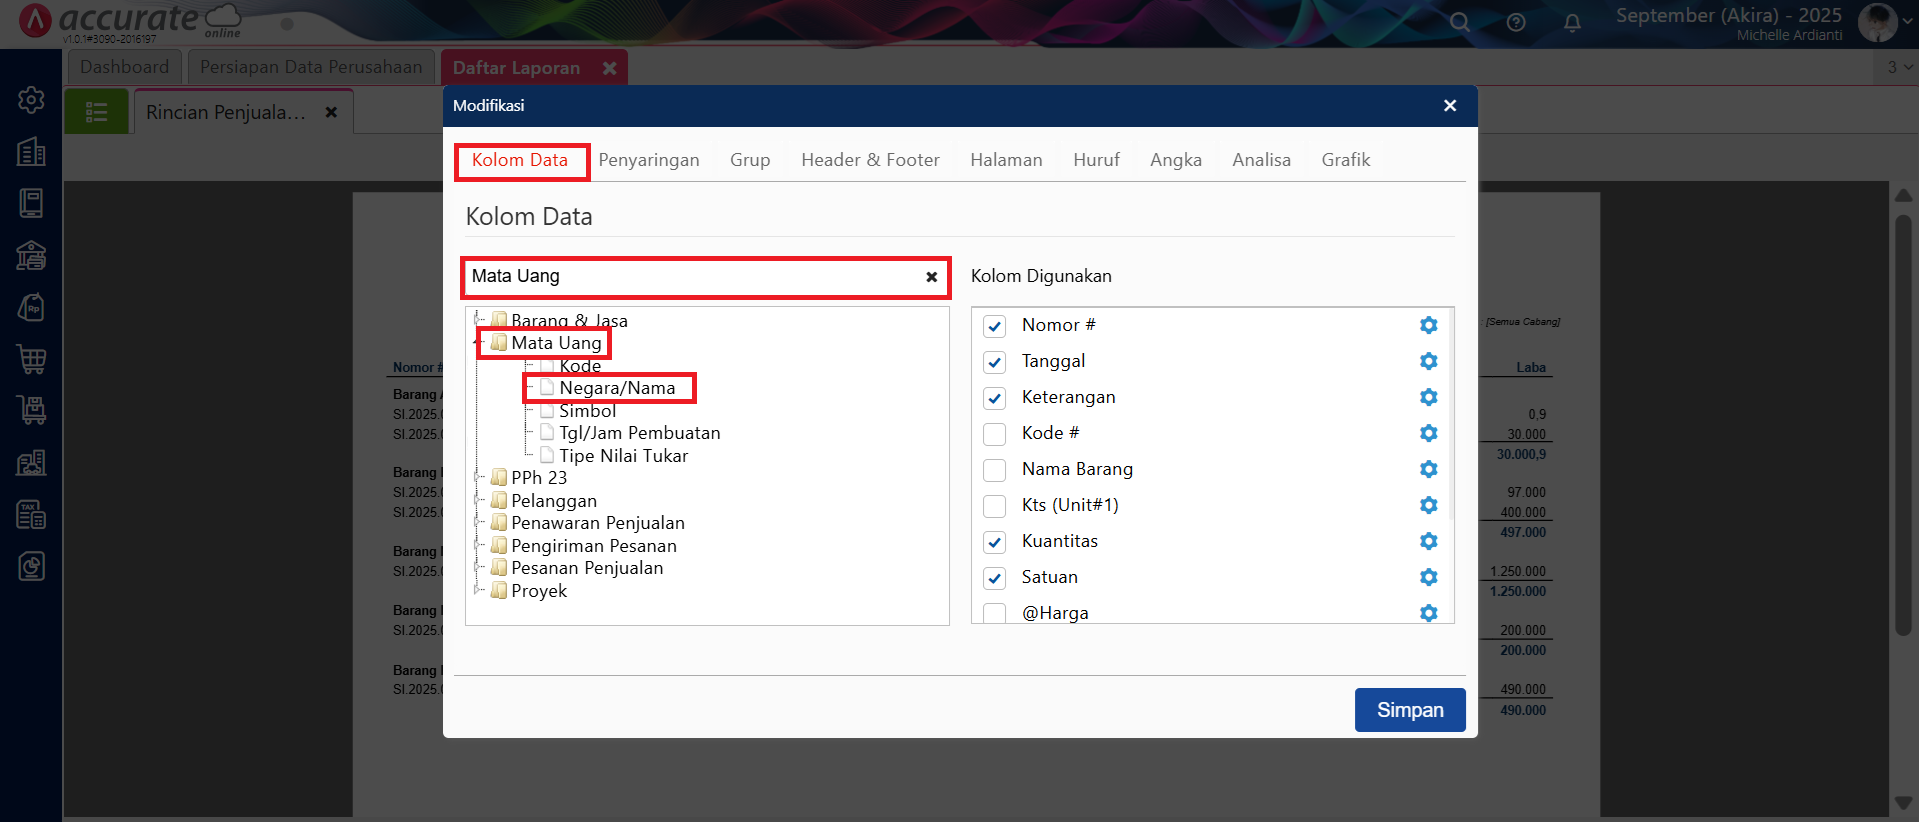
Task: Expand the Pelanggan folder node
Action: click(x=478, y=500)
